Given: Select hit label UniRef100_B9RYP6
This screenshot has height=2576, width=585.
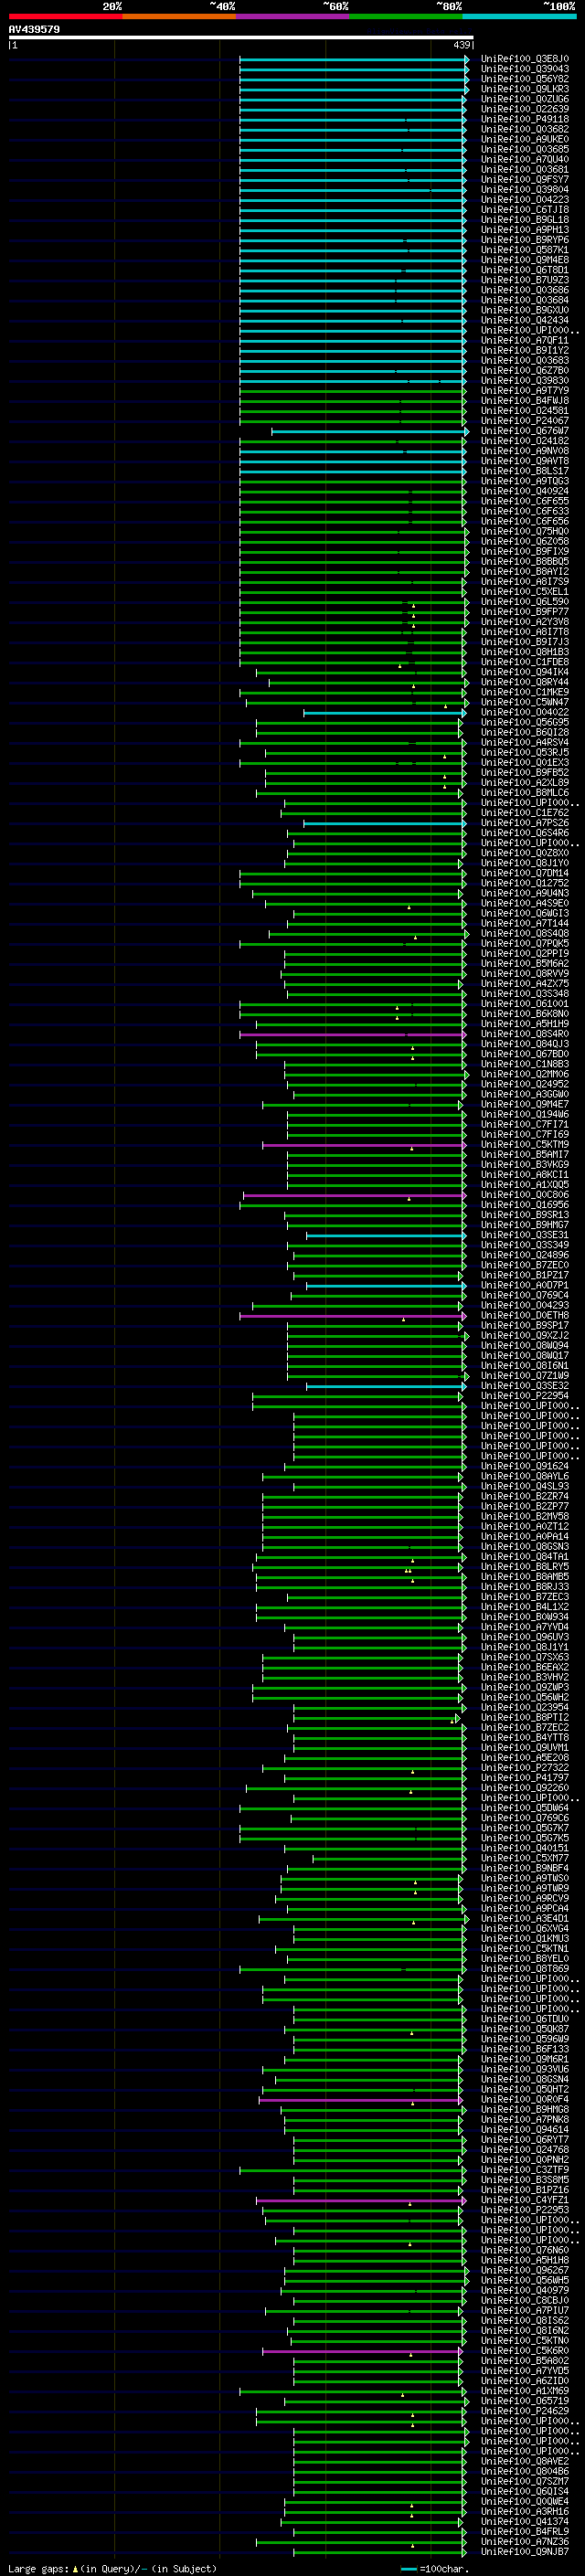Looking at the screenshot, I should [x=524, y=240].
